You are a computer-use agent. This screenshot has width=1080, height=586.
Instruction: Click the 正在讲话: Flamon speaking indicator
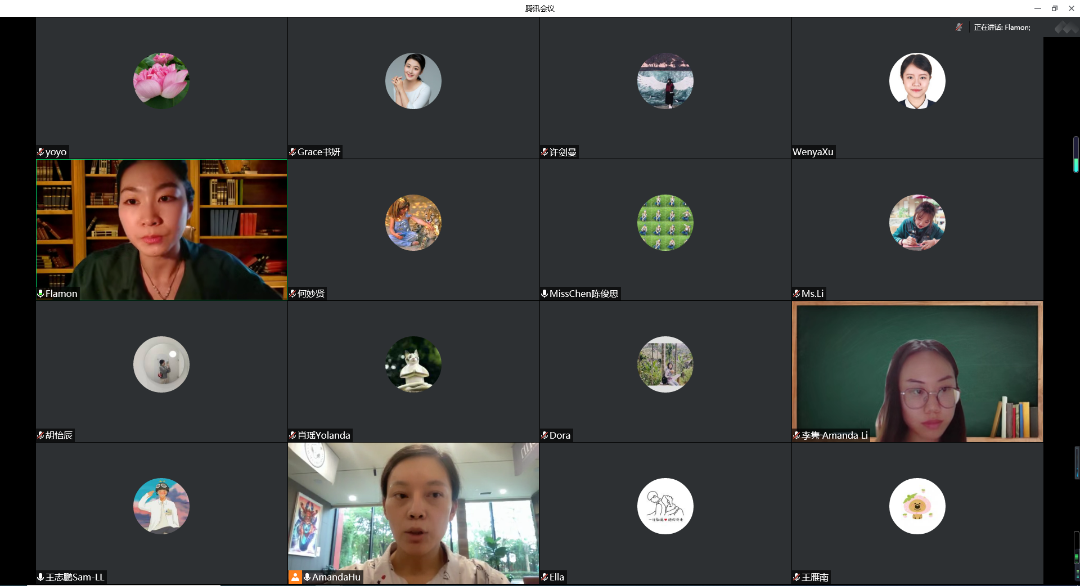click(1002, 28)
